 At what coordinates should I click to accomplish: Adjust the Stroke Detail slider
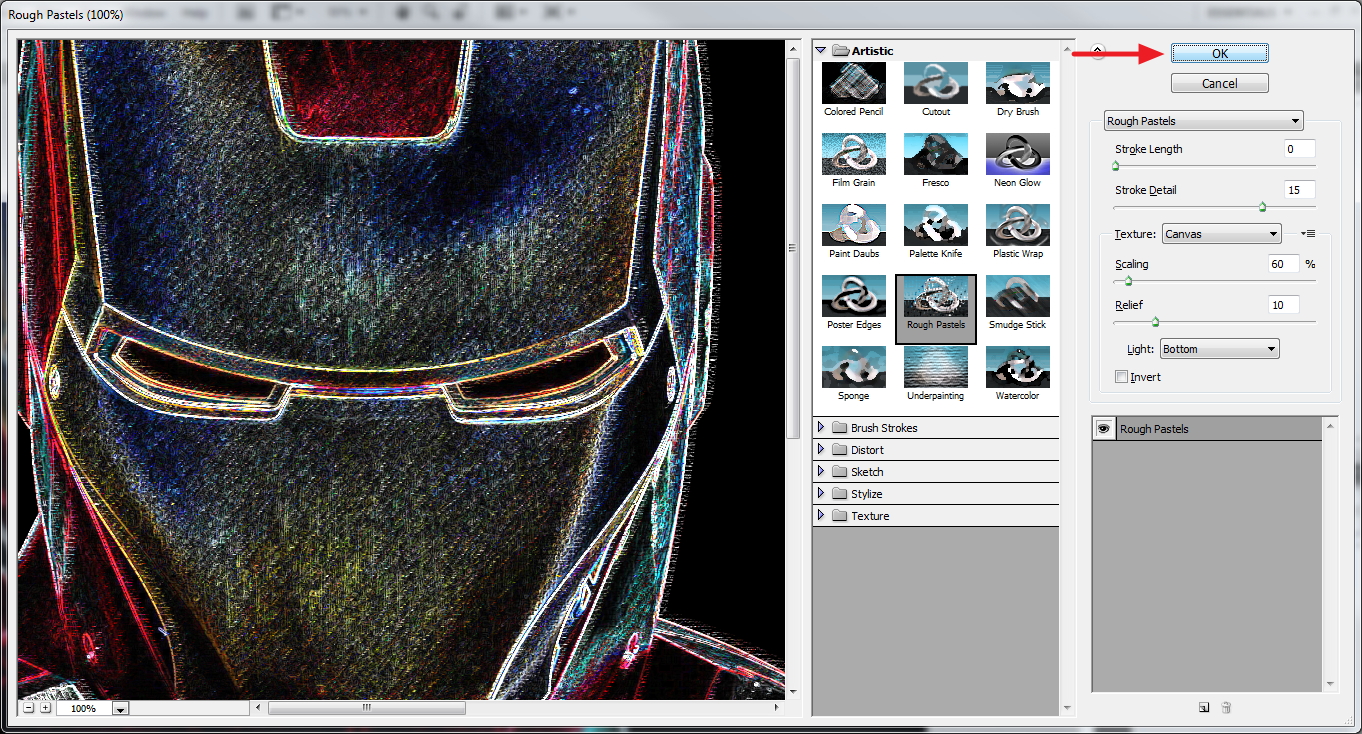1262,207
